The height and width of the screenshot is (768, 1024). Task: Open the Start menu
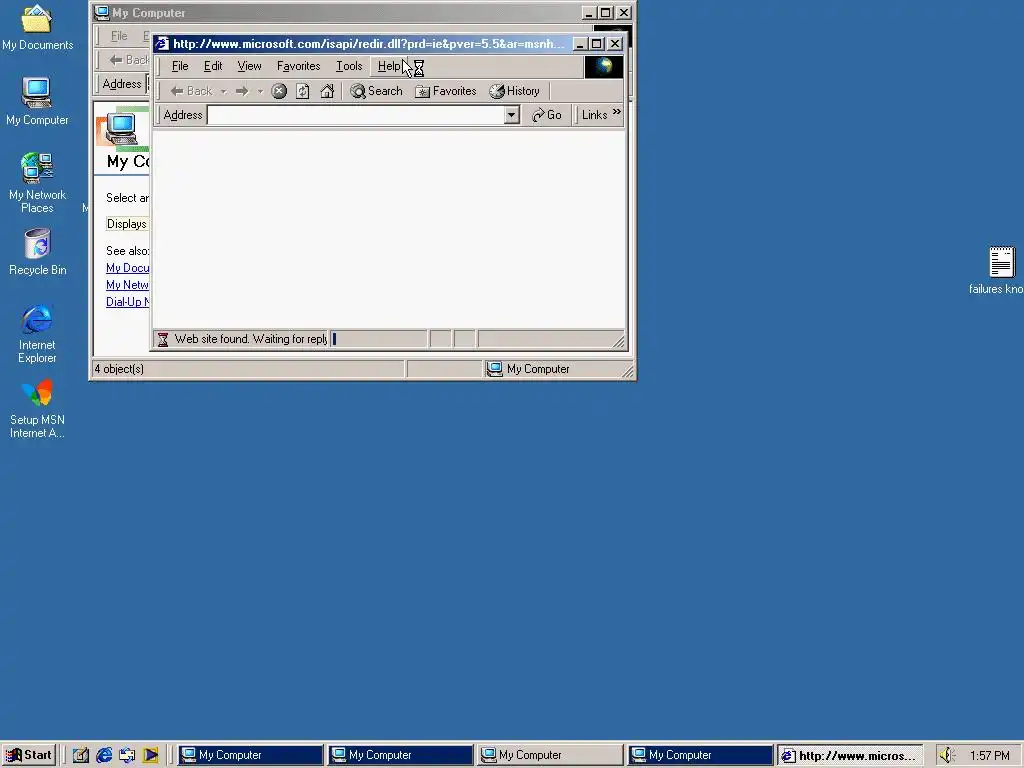coord(29,755)
